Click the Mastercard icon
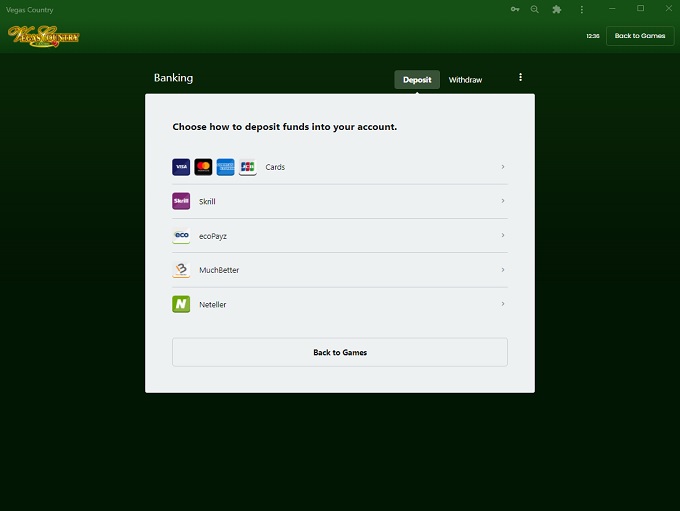The image size is (680, 511). pos(203,167)
